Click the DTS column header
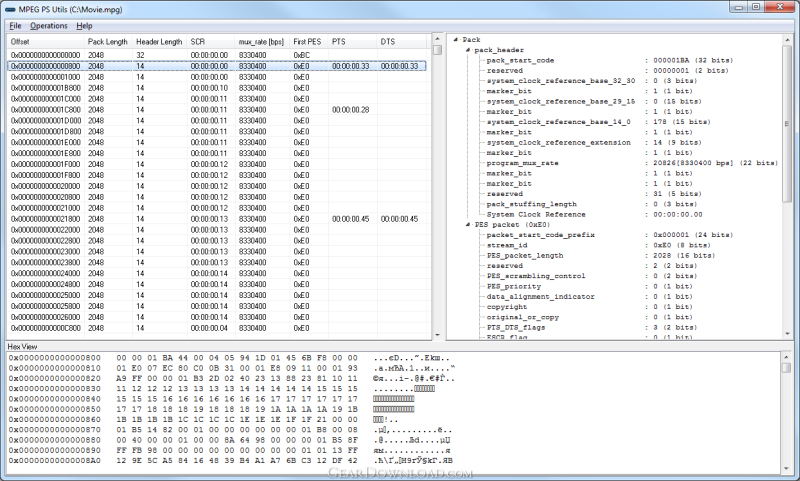800x481 pixels. pyautogui.click(x=402, y=42)
